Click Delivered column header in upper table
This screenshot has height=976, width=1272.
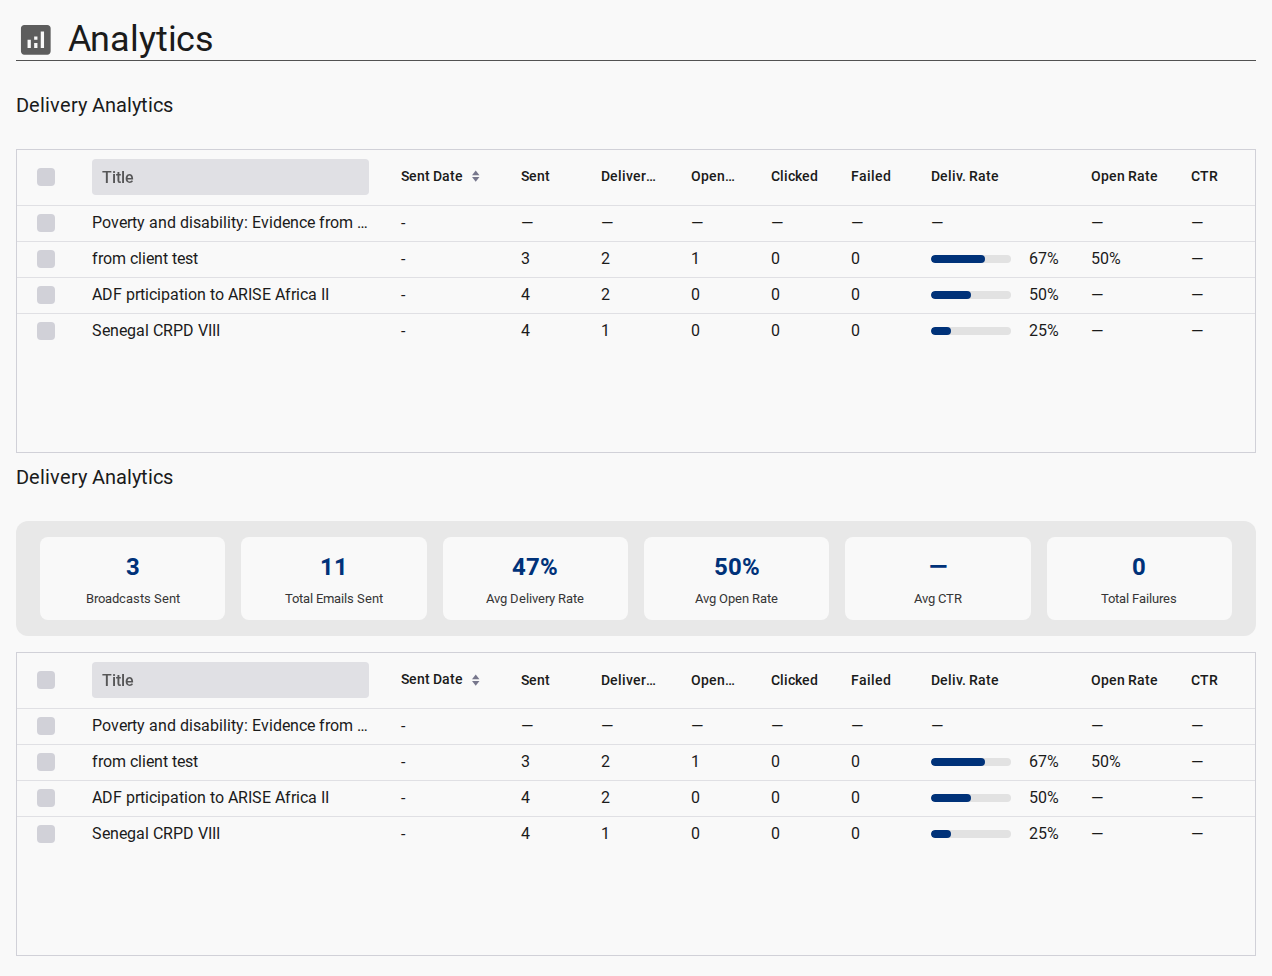628,176
